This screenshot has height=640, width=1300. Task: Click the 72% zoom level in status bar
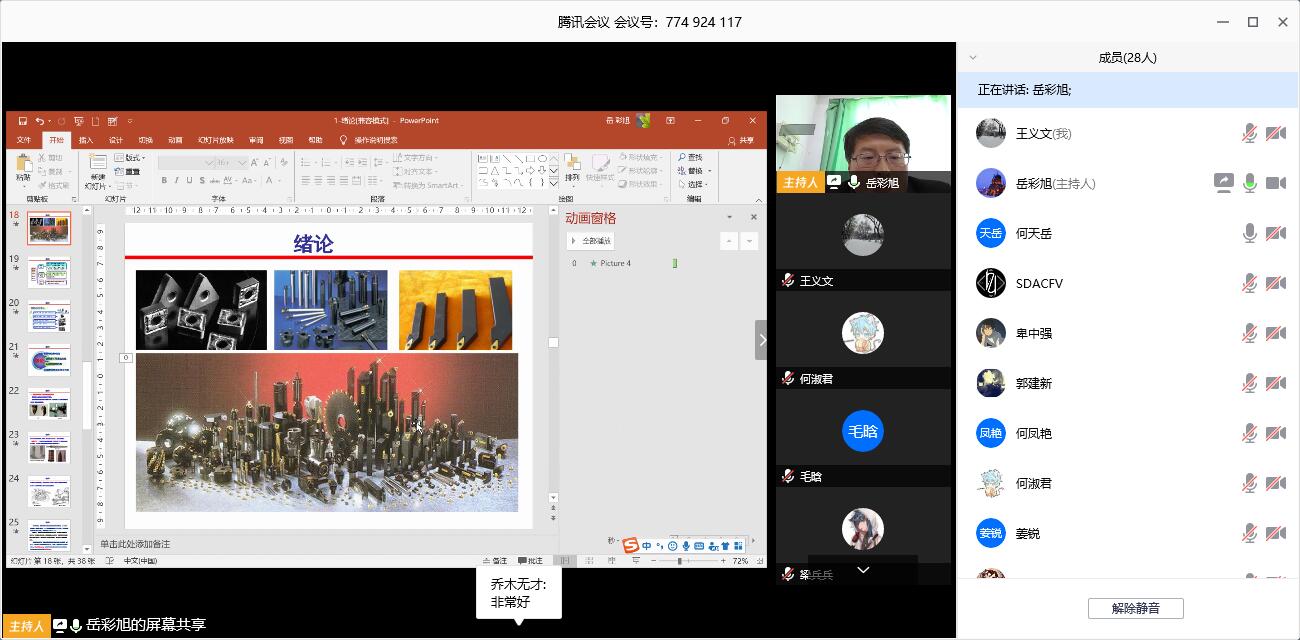click(x=740, y=561)
